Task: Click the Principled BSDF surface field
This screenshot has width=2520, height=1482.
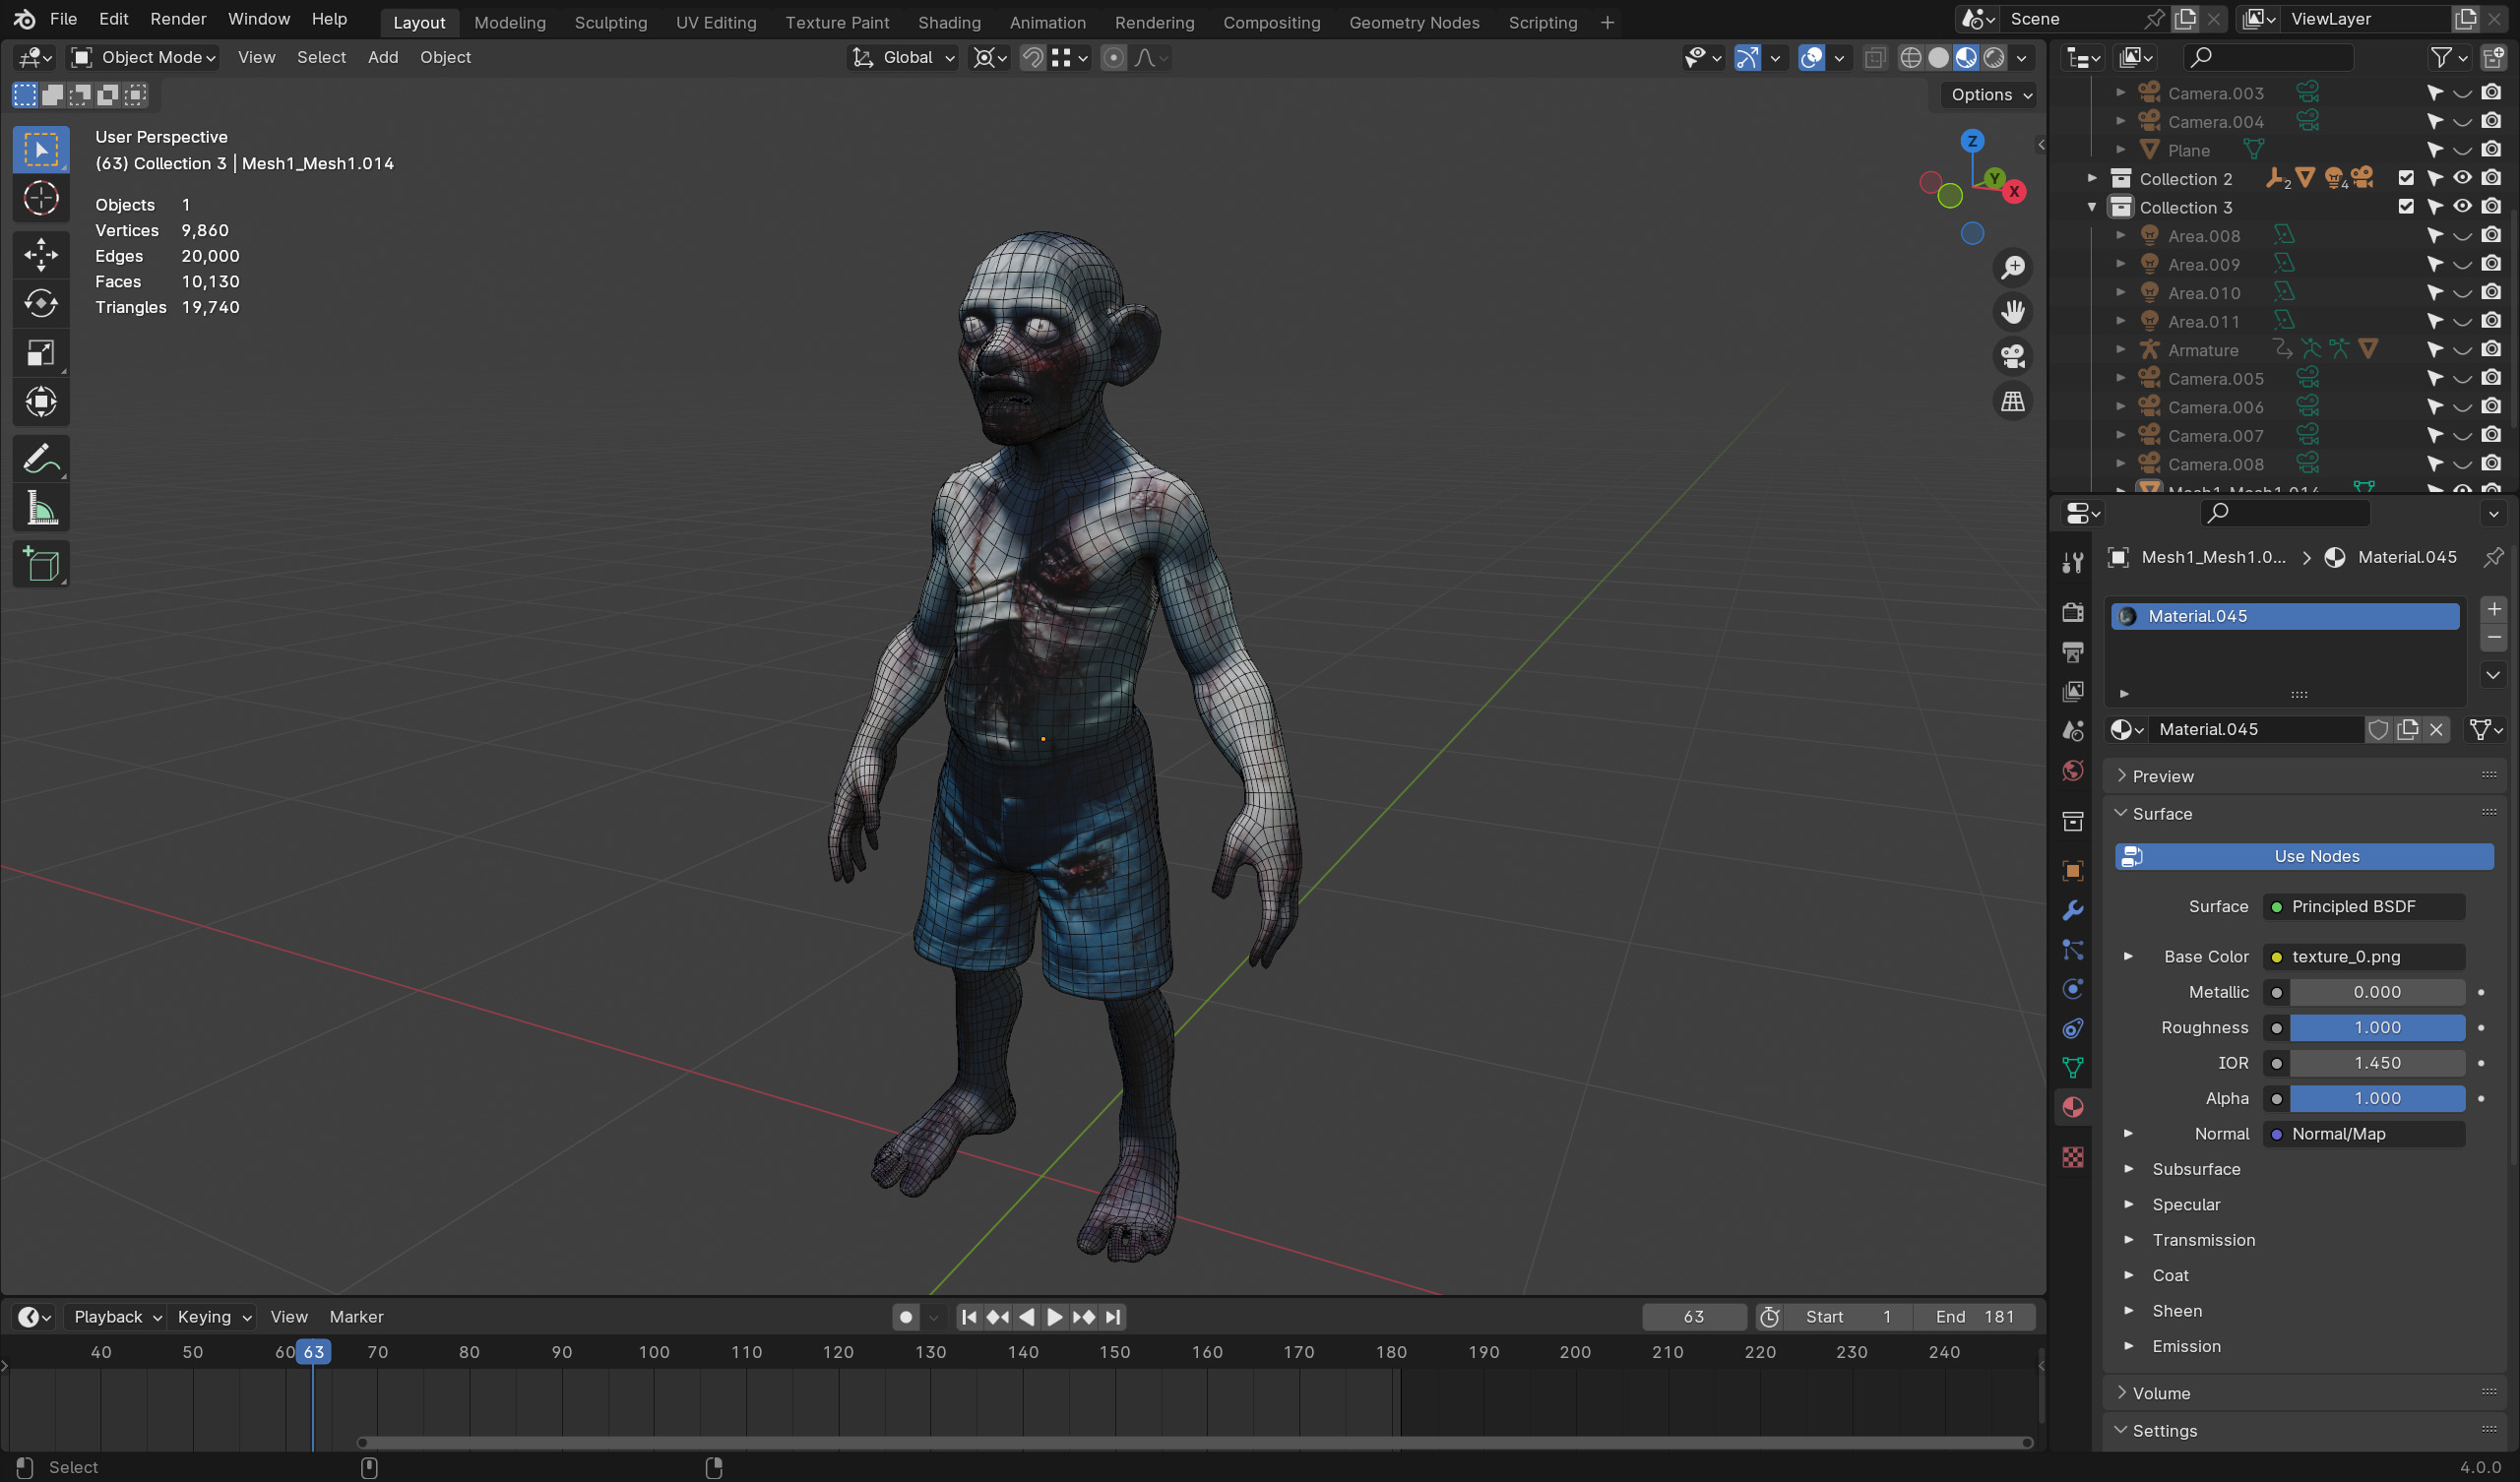Action: tap(2363, 907)
